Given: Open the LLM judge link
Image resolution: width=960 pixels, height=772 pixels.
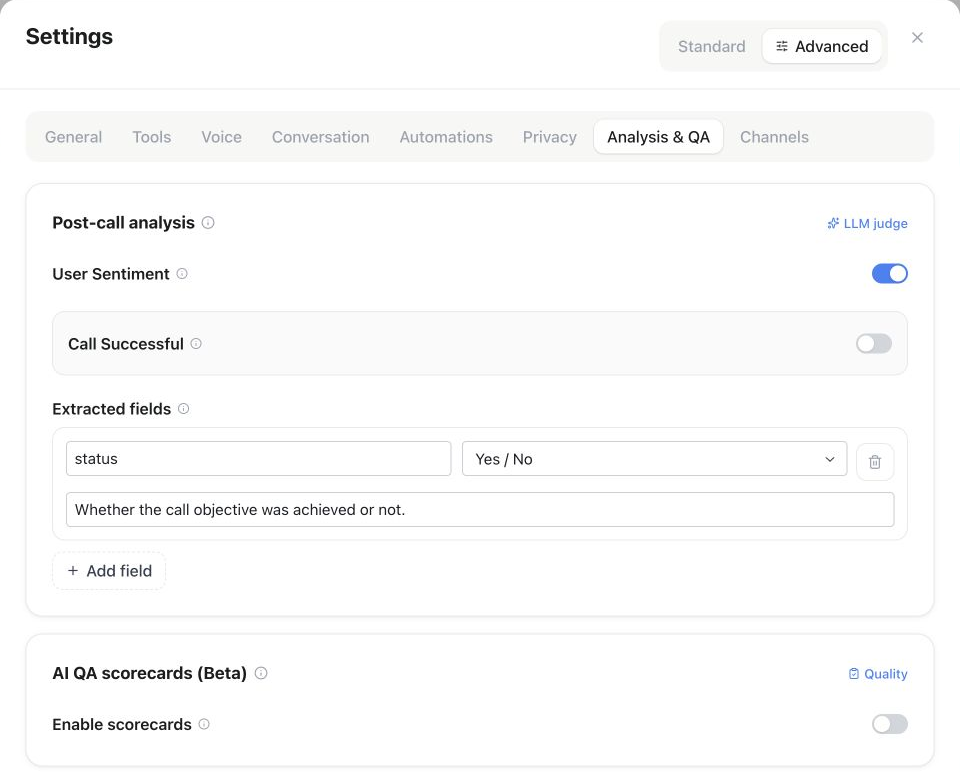Looking at the screenshot, I should [x=867, y=223].
